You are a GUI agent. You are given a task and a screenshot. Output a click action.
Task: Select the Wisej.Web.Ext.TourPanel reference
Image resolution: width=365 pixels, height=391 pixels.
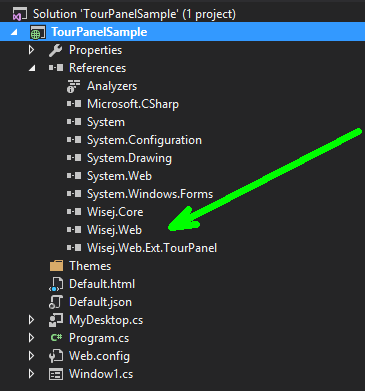coord(152,248)
